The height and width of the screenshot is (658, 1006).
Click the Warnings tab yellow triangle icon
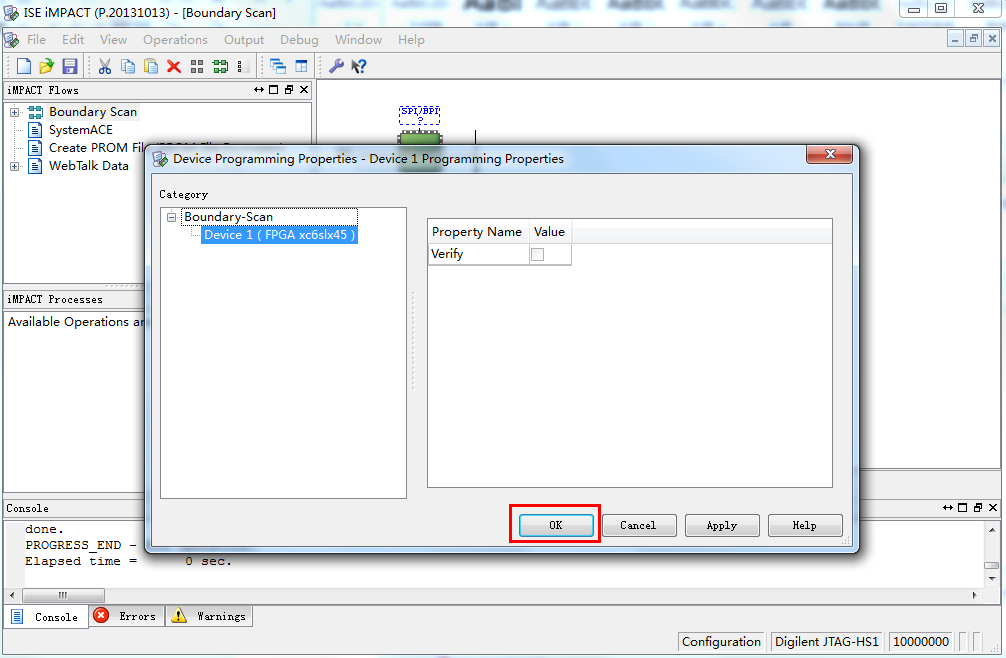tap(179, 616)
